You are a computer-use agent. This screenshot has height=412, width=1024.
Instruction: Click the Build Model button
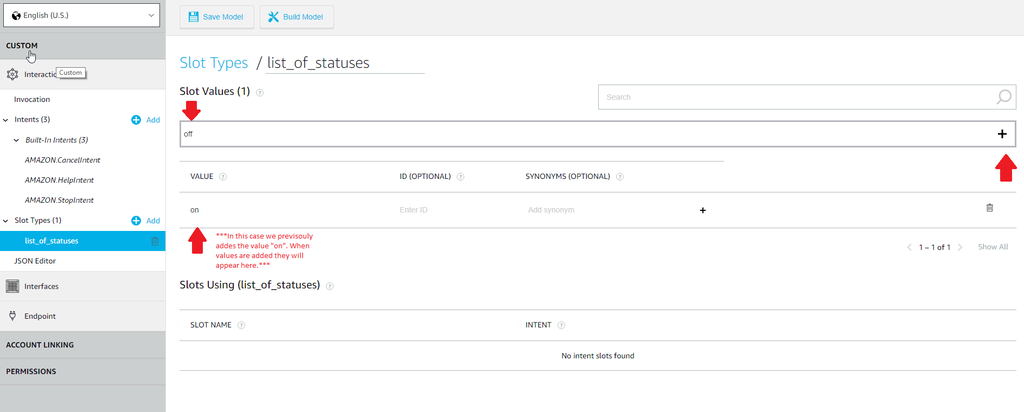click(296, 17)
